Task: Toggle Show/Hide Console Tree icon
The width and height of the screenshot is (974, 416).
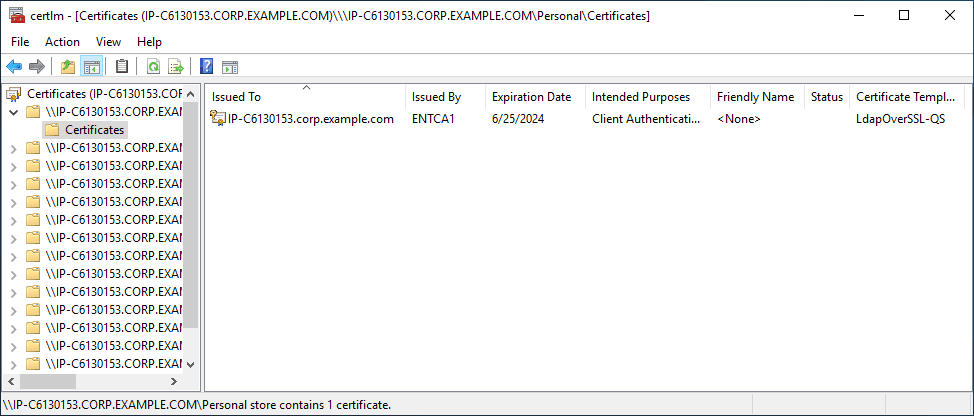Action: click(91, 66)
